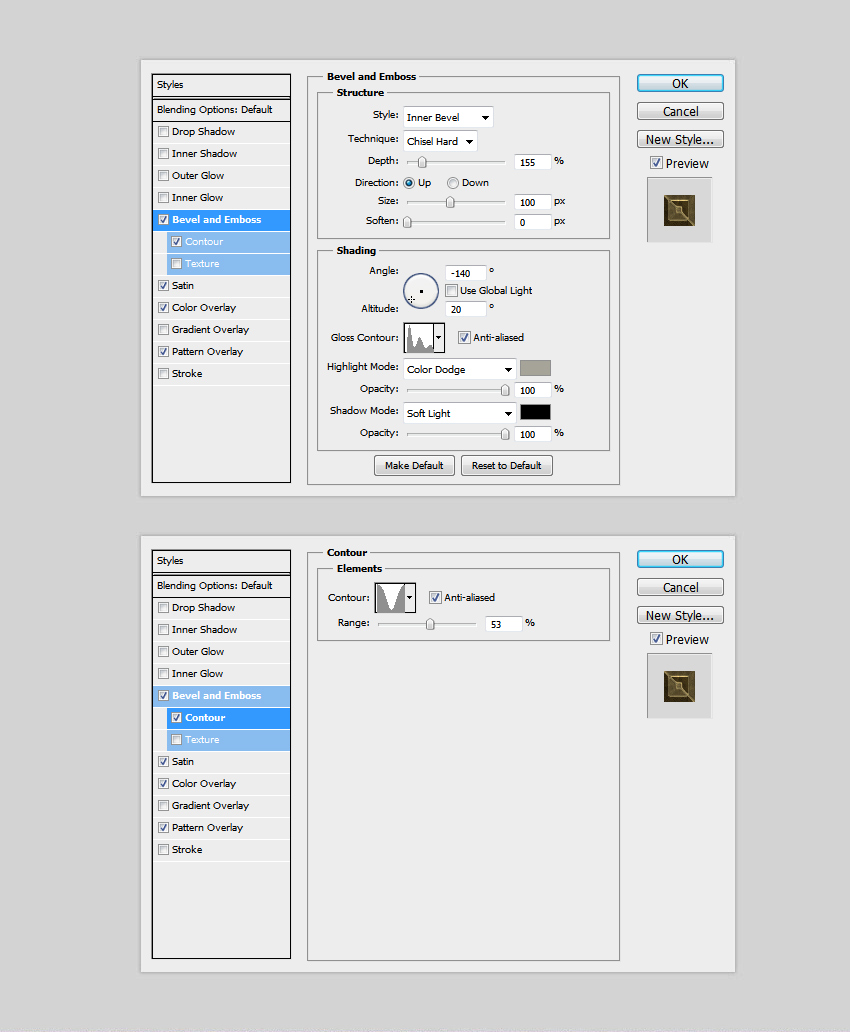Uncheck Color Overlay in upper dialog
Screen dimensions: 850x1032
(x=163, y=307)
